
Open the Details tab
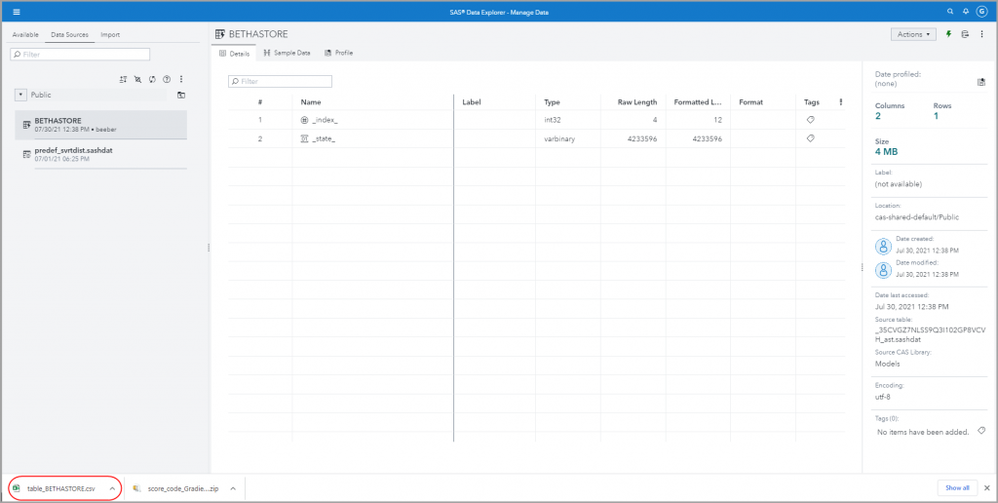point(234,53)
